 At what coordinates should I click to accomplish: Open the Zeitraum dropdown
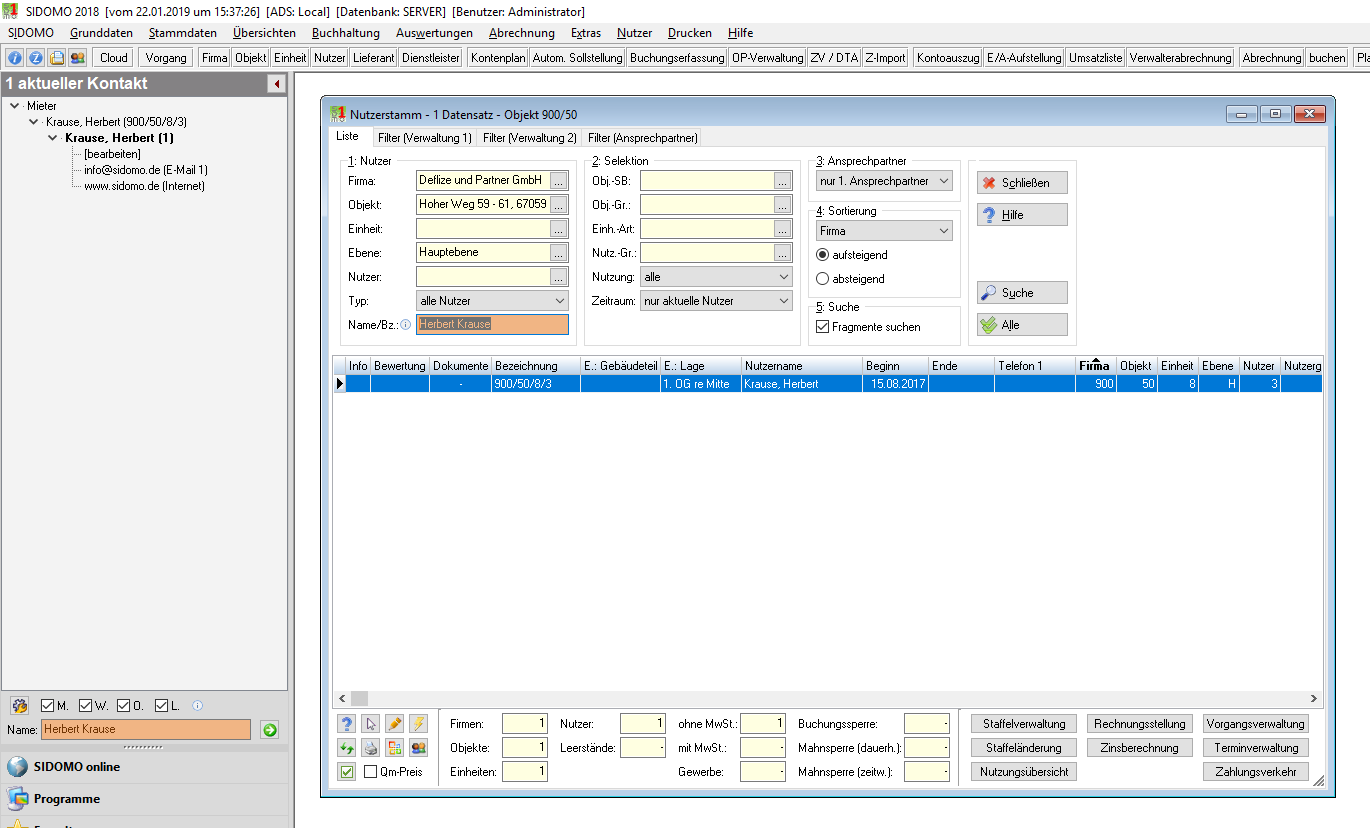[717, 301]
